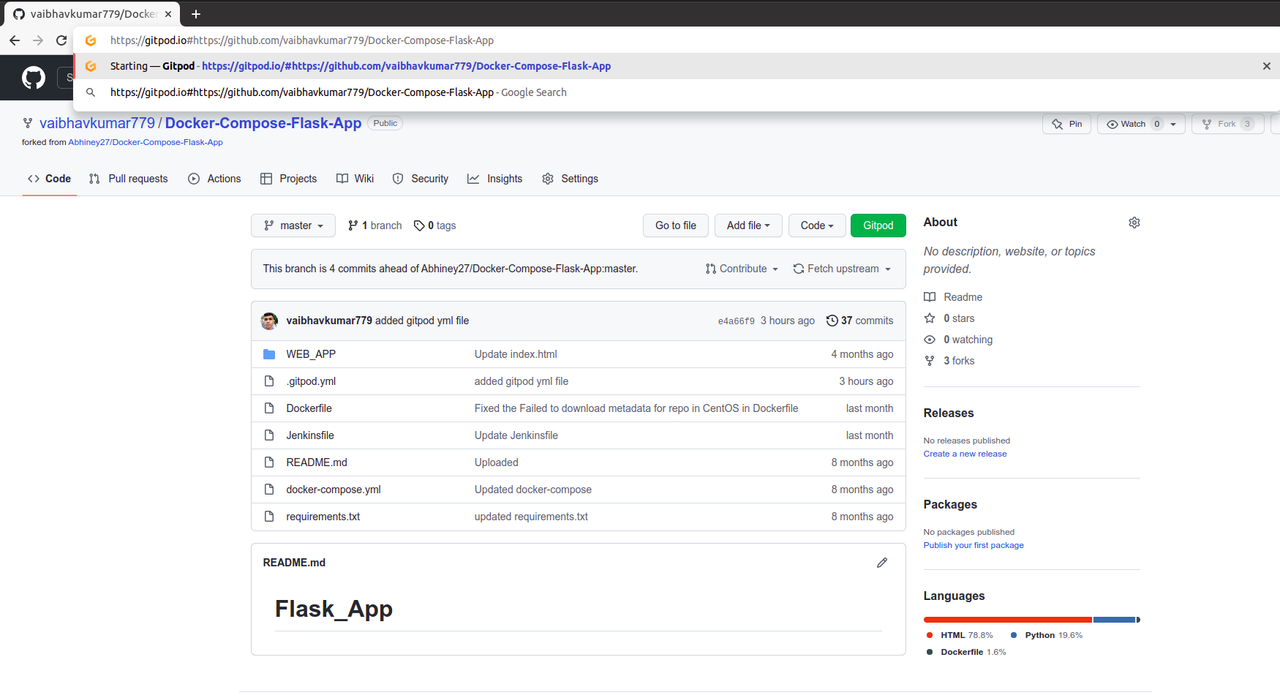Click the WEB_APP folder icon
This screenshot has width=1280, height=696.
[269, 354]
